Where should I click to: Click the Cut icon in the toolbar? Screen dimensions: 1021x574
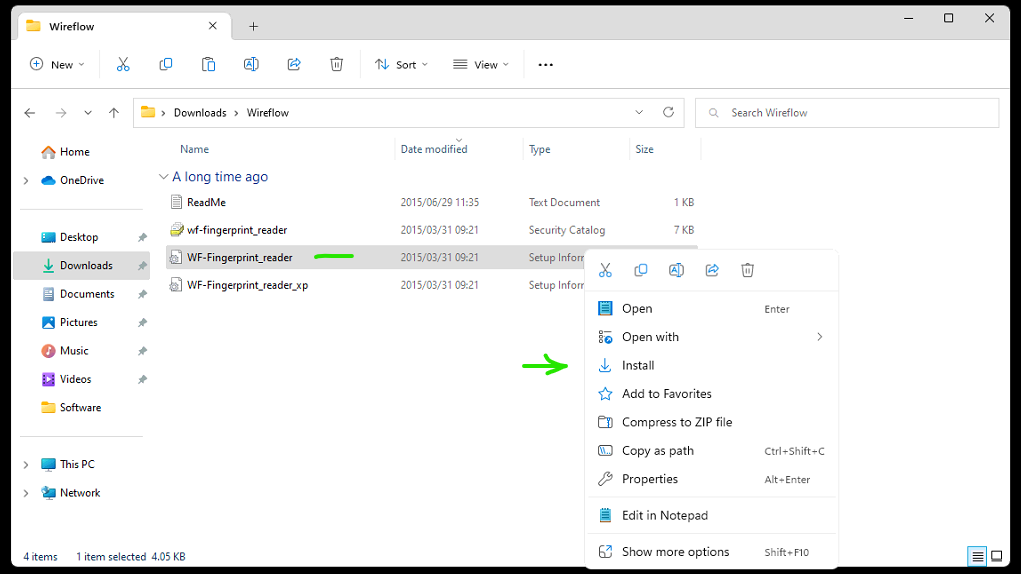pyautogui.click(x=123, y=64)
